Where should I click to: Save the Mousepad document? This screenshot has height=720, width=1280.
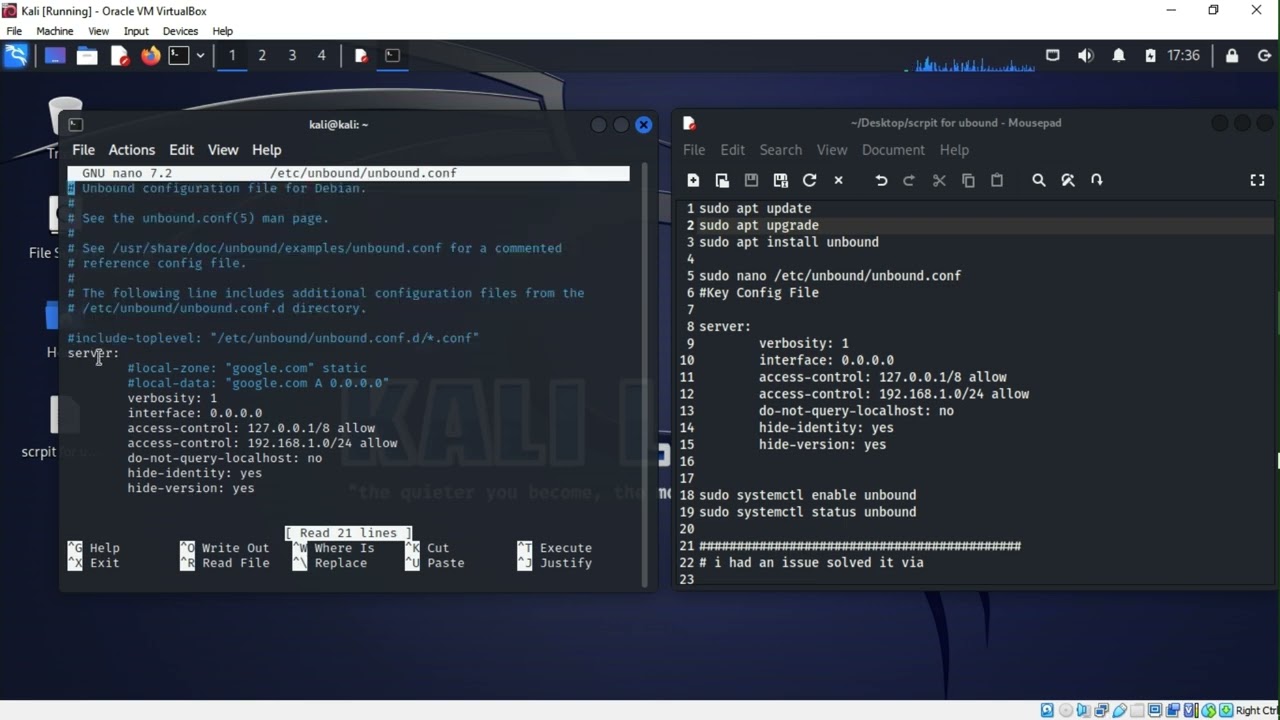[751, 180]
